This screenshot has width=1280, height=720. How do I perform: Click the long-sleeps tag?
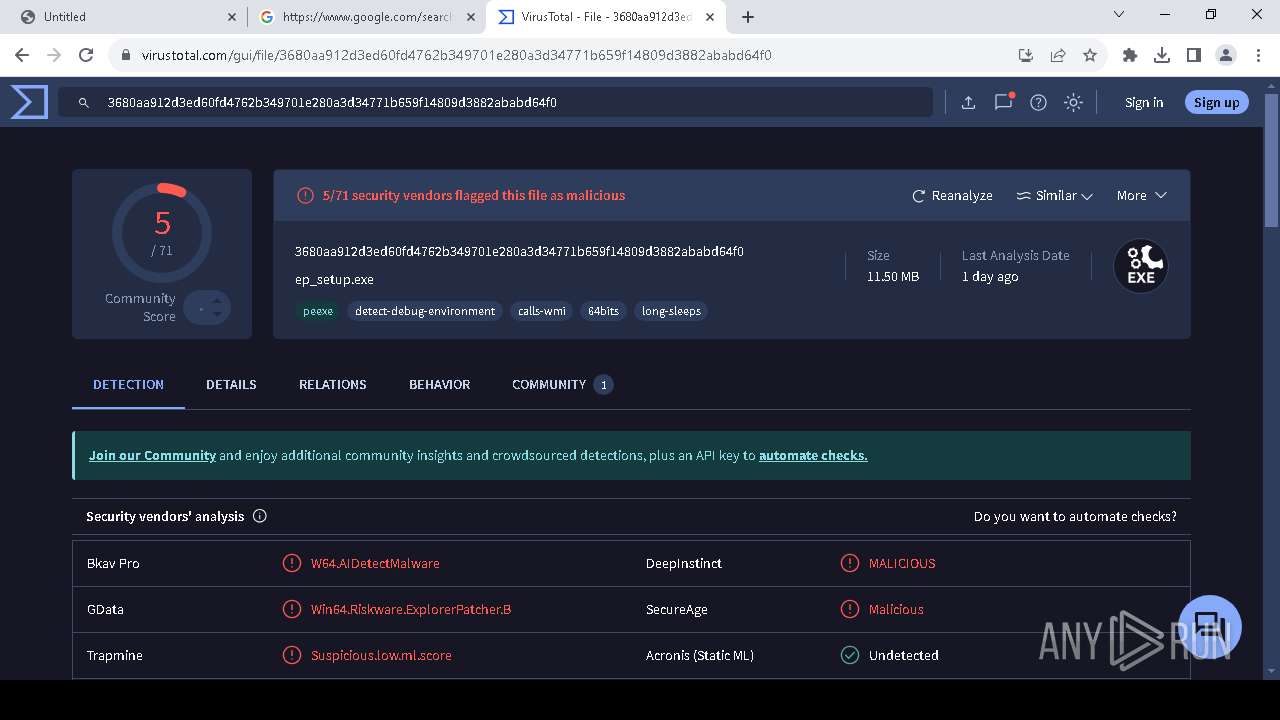tap(671, 311)
